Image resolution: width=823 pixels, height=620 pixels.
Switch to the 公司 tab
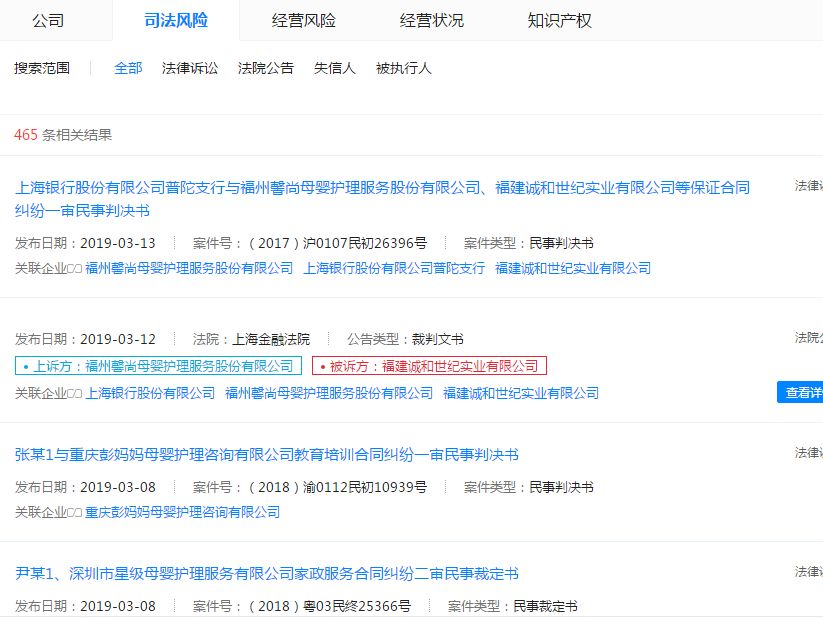(x=50, y=20)
